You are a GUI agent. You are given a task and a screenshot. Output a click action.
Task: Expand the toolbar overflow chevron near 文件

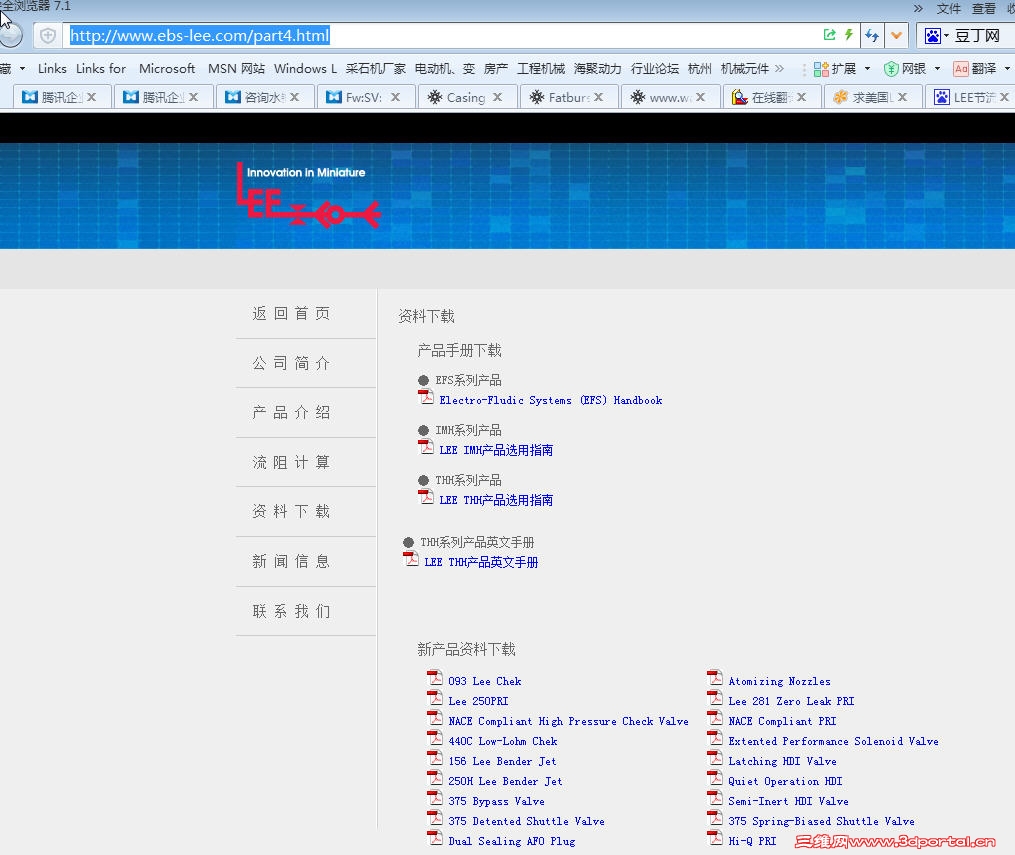pos(918,8)
